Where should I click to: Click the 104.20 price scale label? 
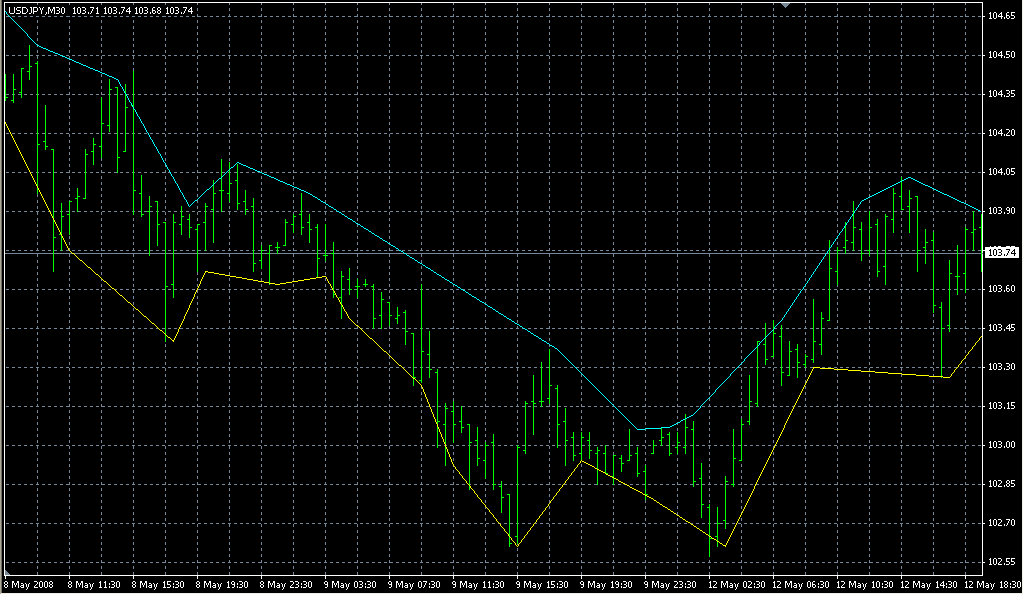(1002, 133)
